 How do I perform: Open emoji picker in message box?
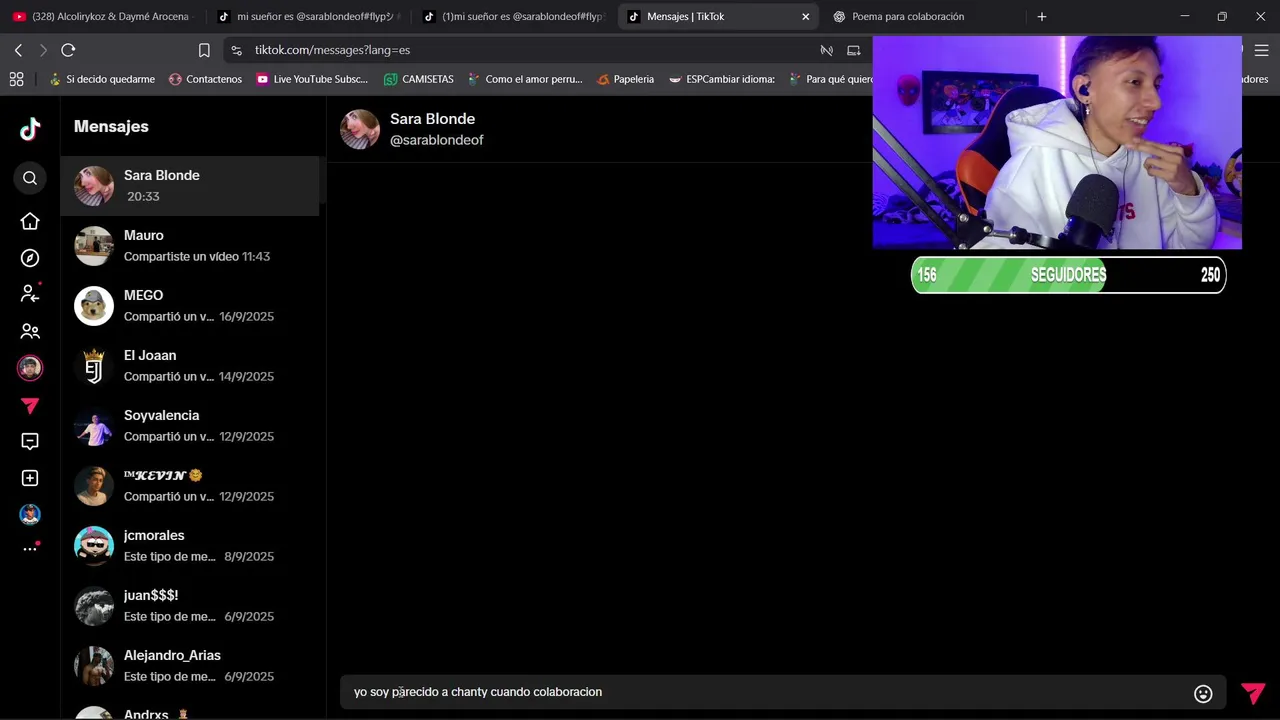[x=1203, y=693]
